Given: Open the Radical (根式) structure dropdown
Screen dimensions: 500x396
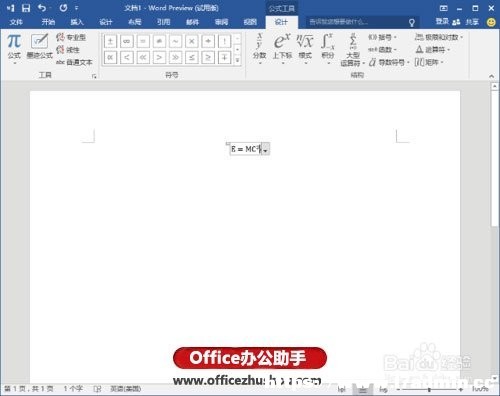Looking at the screenshot, I should click(x=305, y=48).
